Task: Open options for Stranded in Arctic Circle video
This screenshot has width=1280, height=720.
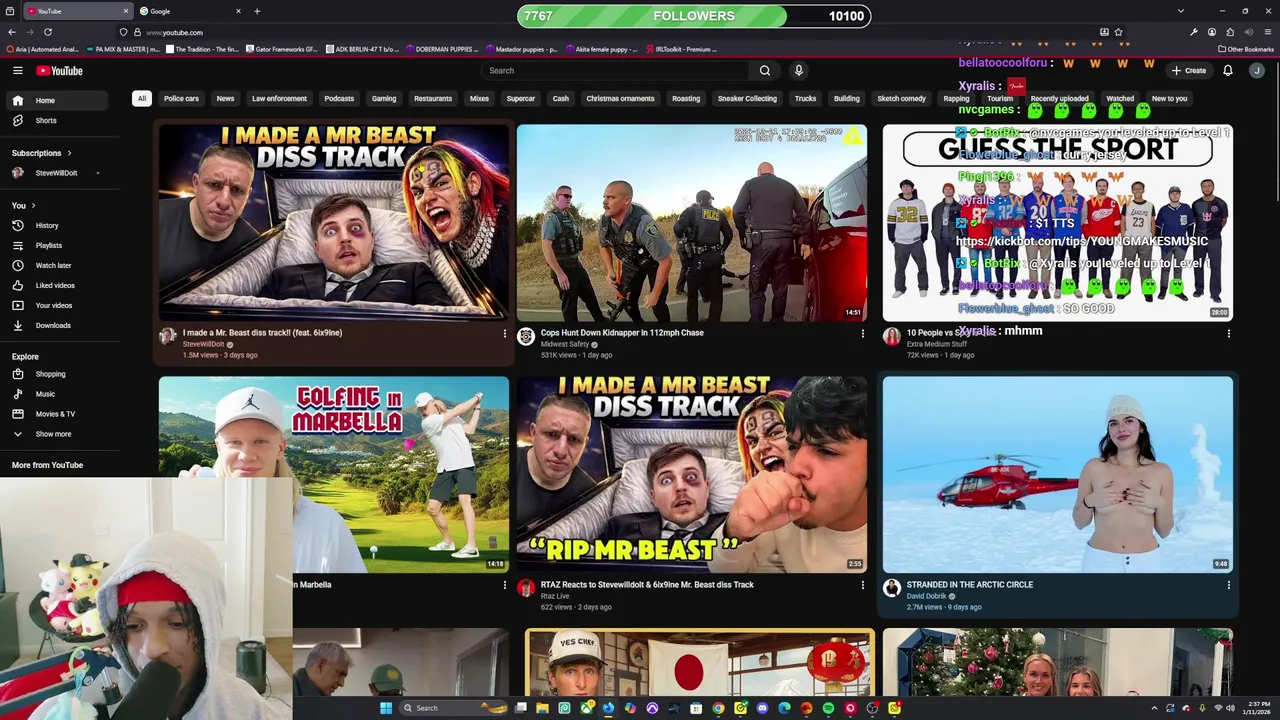Action: pos(1228,586)
